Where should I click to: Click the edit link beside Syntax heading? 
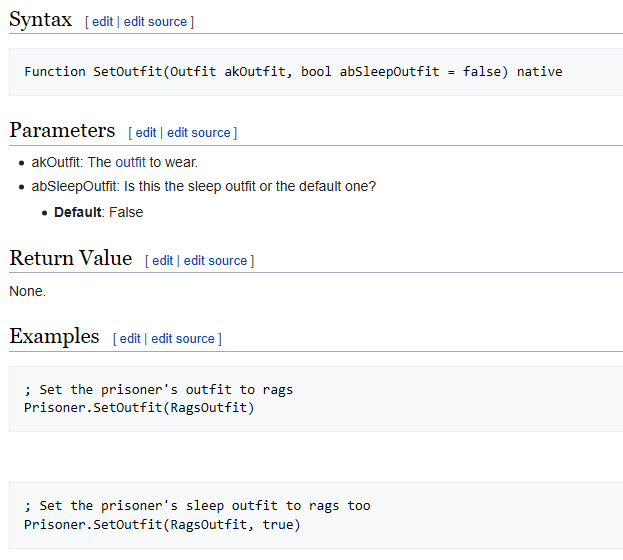coord(102,21)
